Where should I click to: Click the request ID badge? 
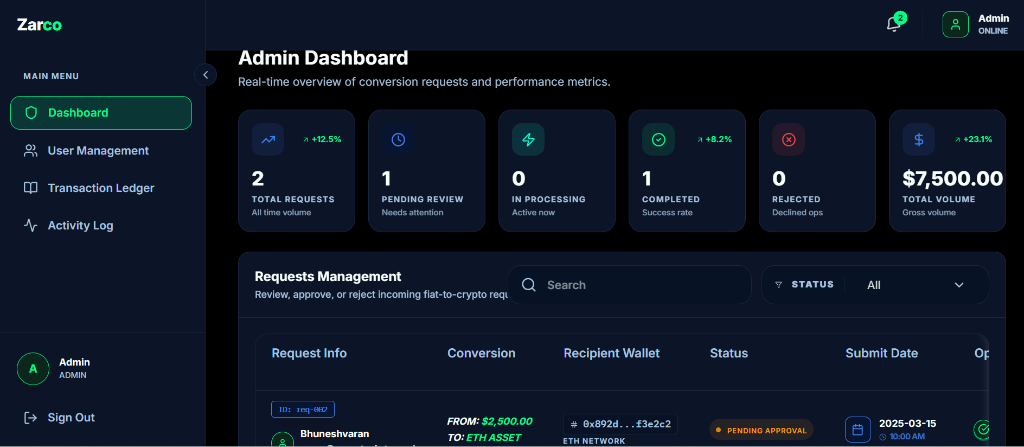pyautogui.click(x=303, y=410)
